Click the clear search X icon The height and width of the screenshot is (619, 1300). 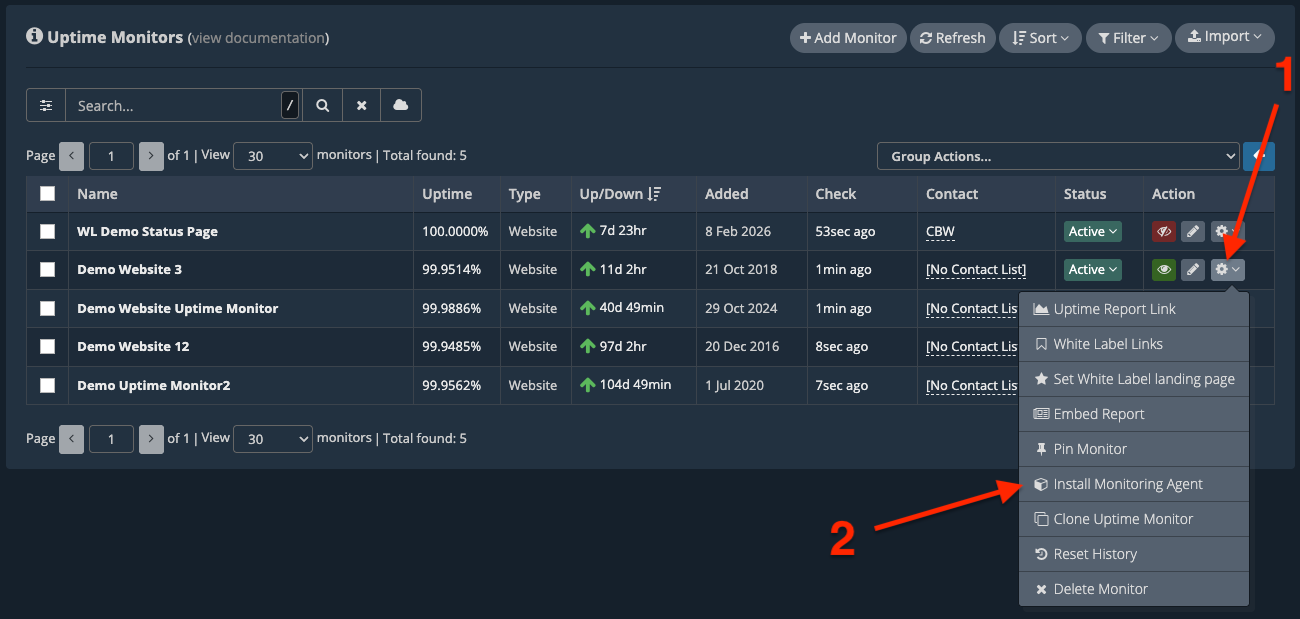(362, 105)
